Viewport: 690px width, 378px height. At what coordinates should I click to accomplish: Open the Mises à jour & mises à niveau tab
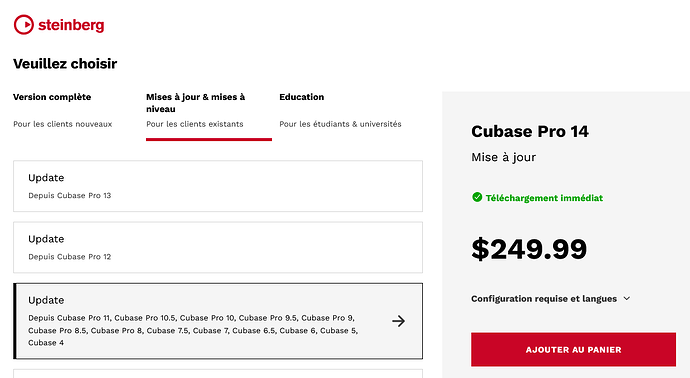tap(209, 115)
